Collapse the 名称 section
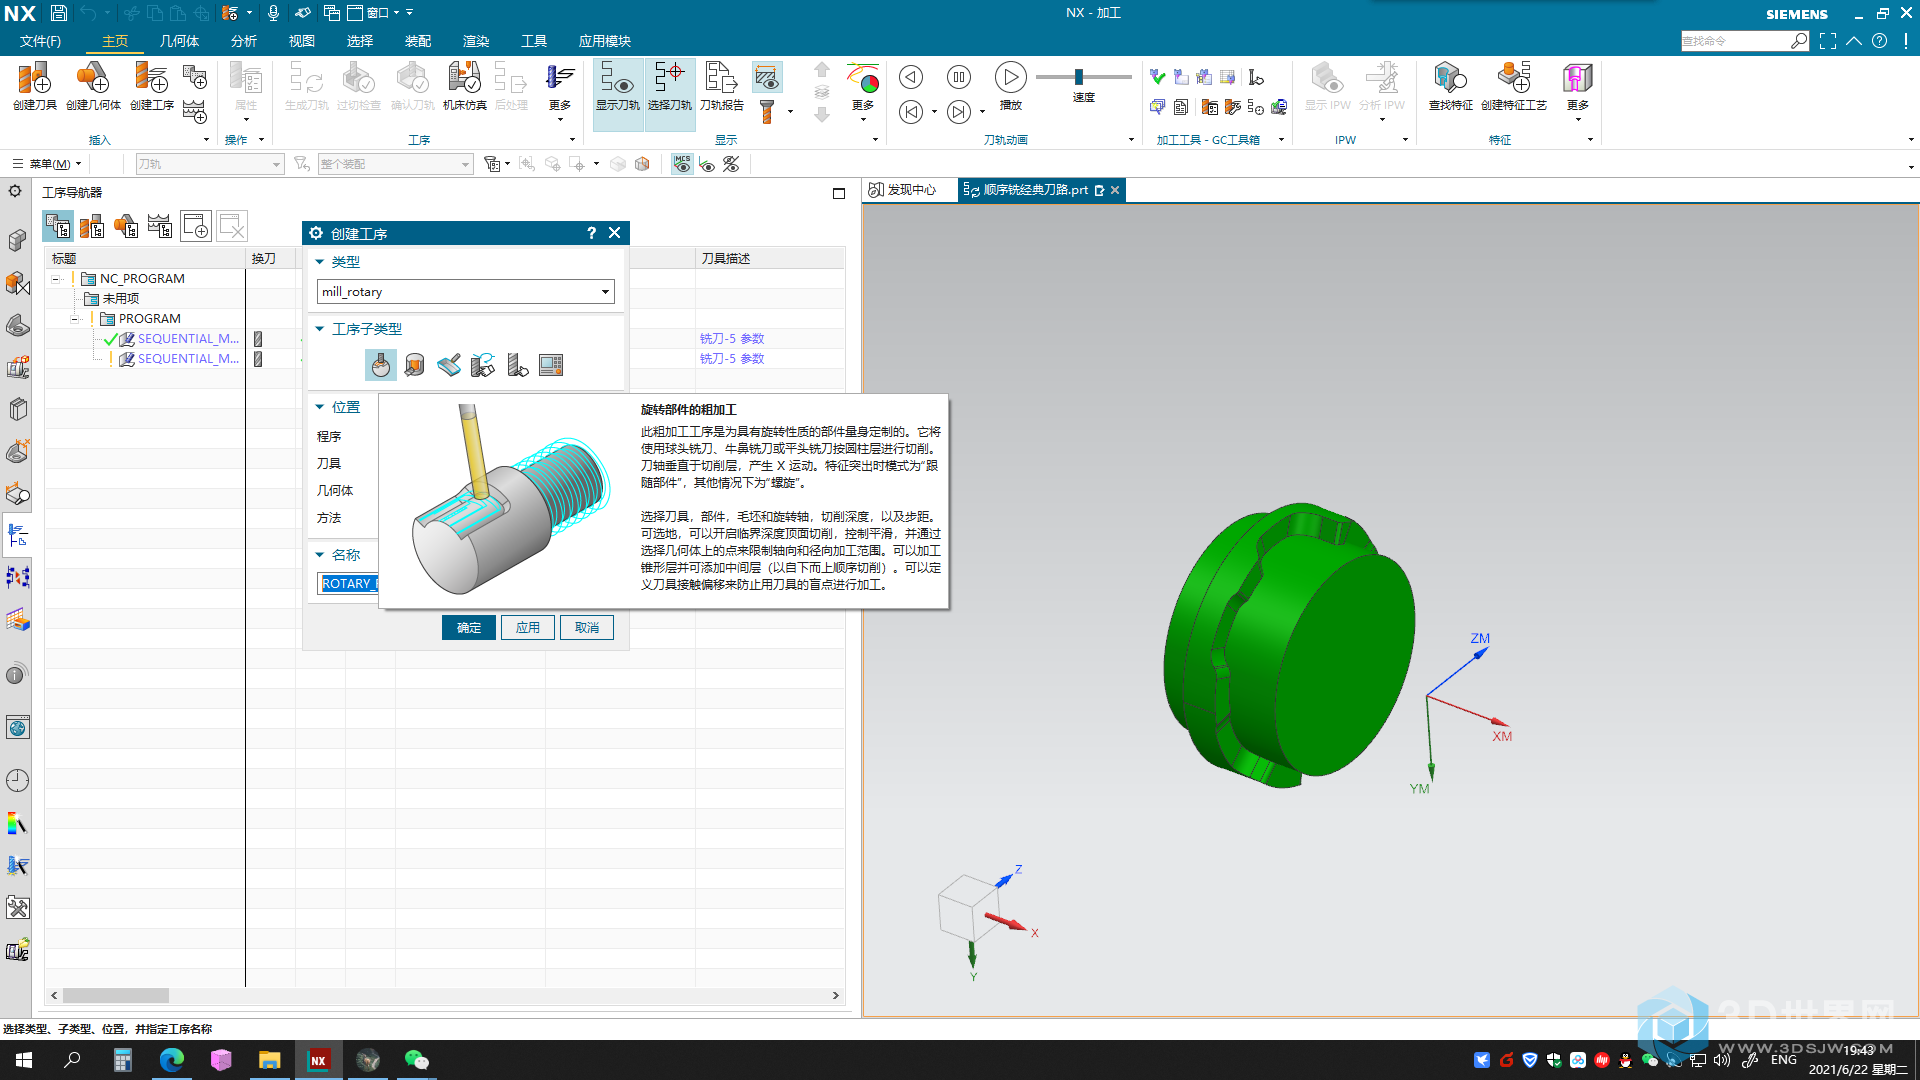1920x1080 pixels. [320, 555]
